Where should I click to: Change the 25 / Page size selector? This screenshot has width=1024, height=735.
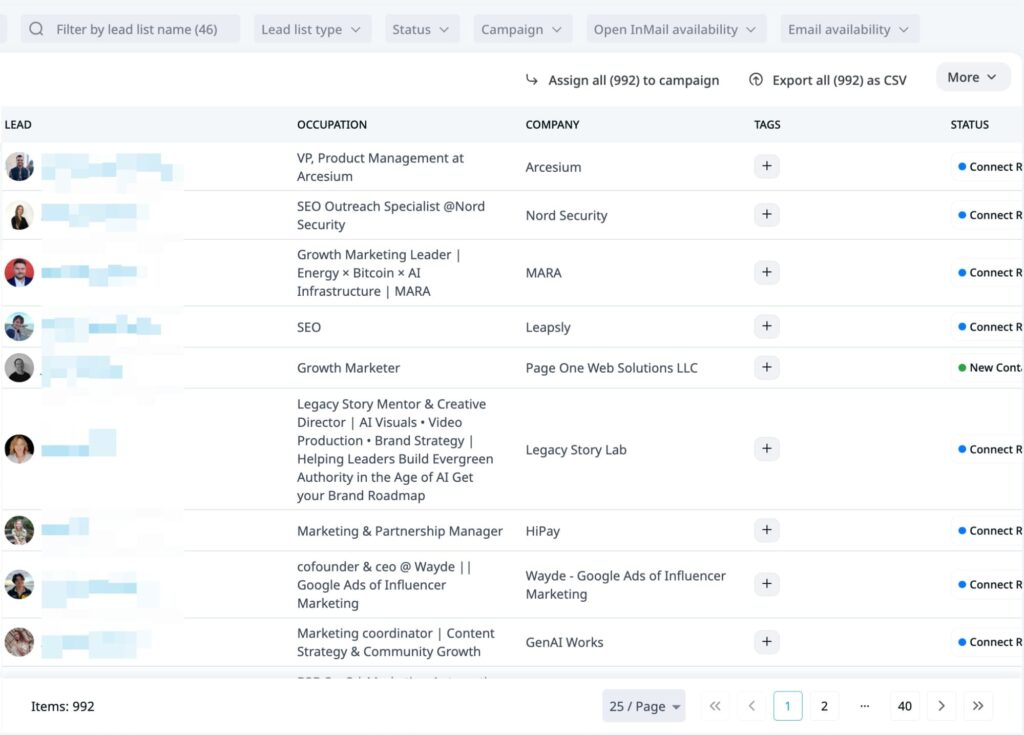(644, 706)
